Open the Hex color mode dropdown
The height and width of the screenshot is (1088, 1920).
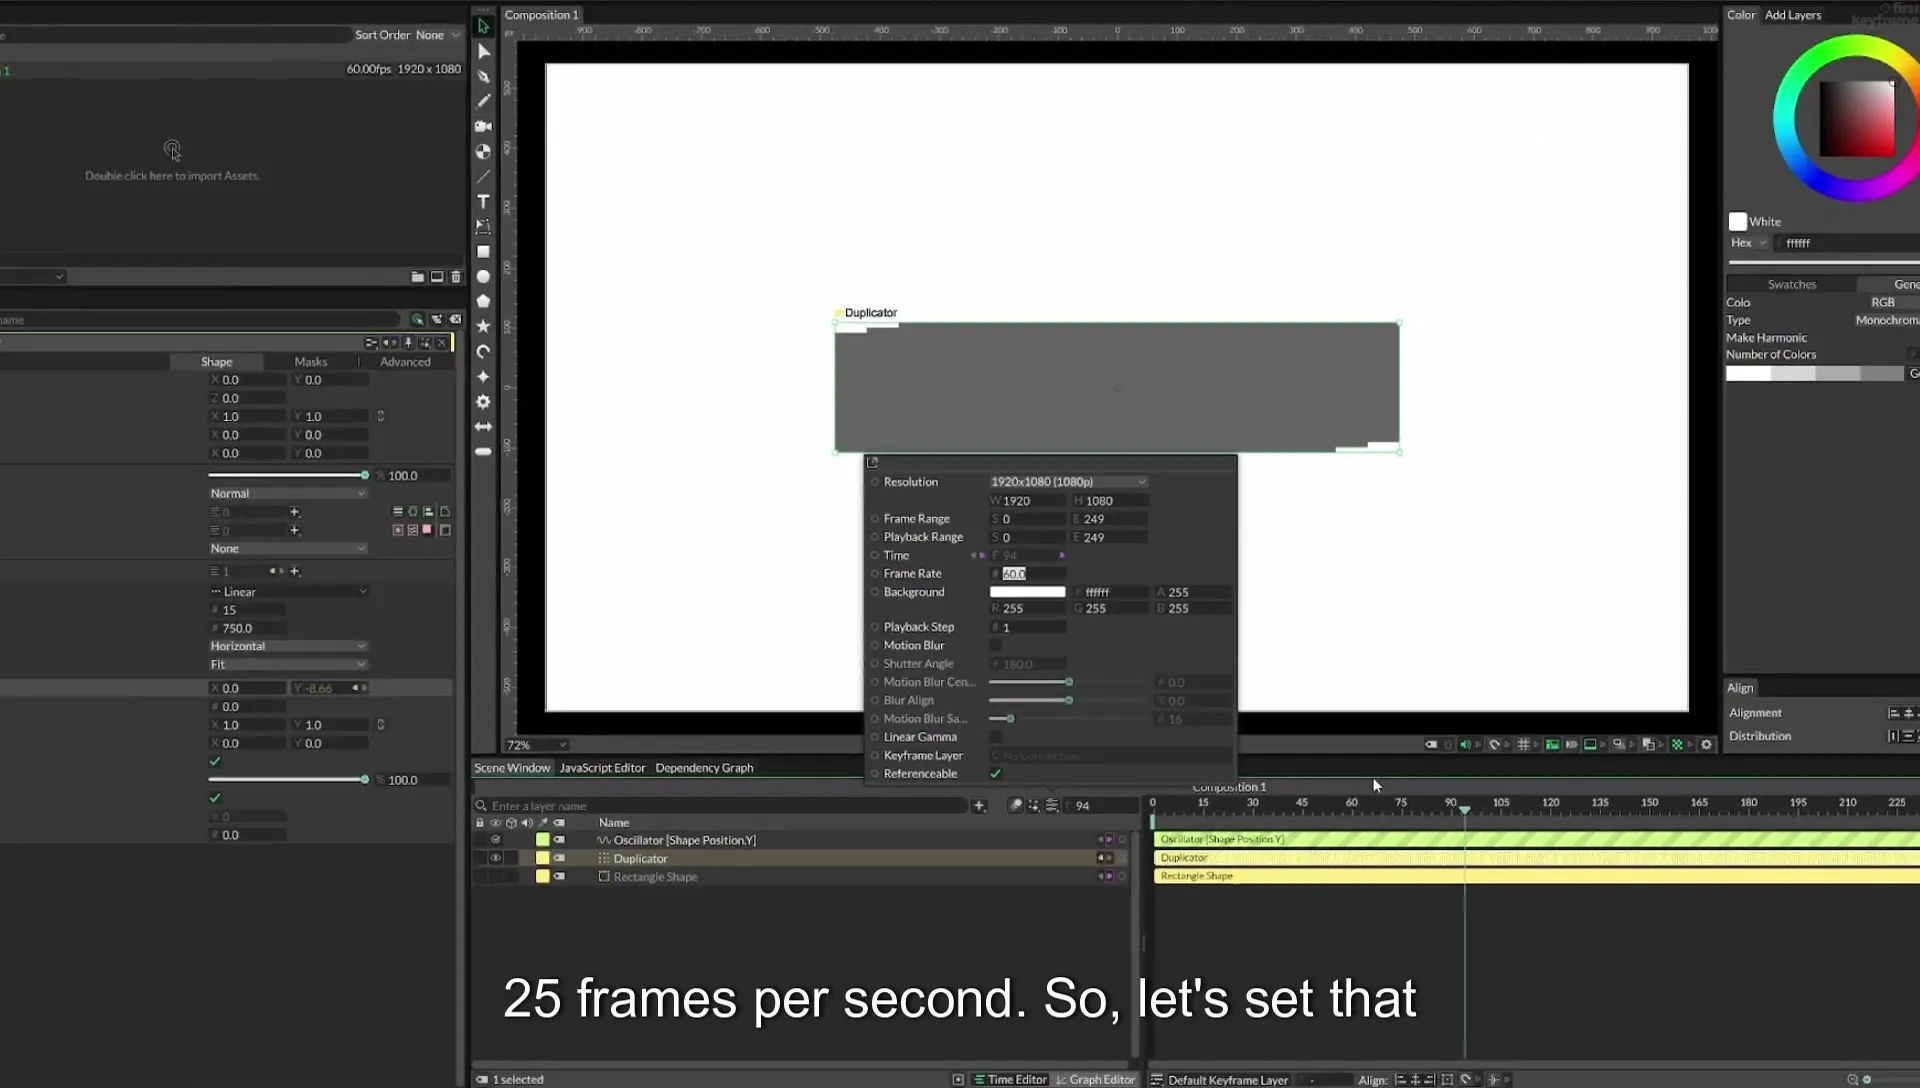pos(1749,243)
